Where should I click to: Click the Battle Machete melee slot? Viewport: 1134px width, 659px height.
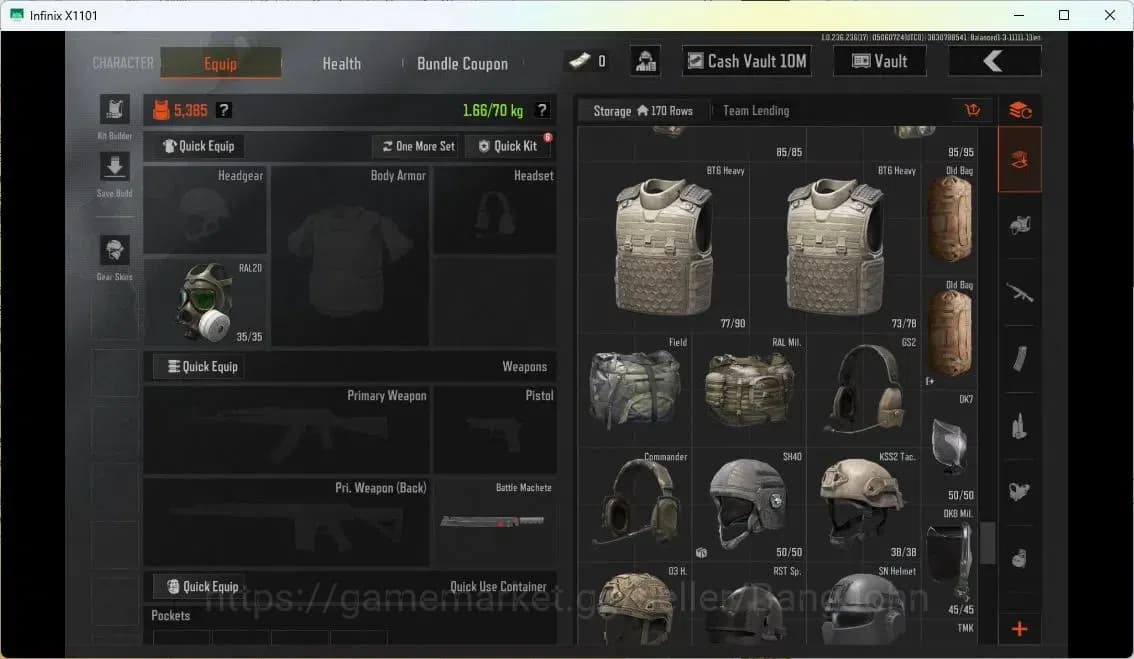(495, 522)
